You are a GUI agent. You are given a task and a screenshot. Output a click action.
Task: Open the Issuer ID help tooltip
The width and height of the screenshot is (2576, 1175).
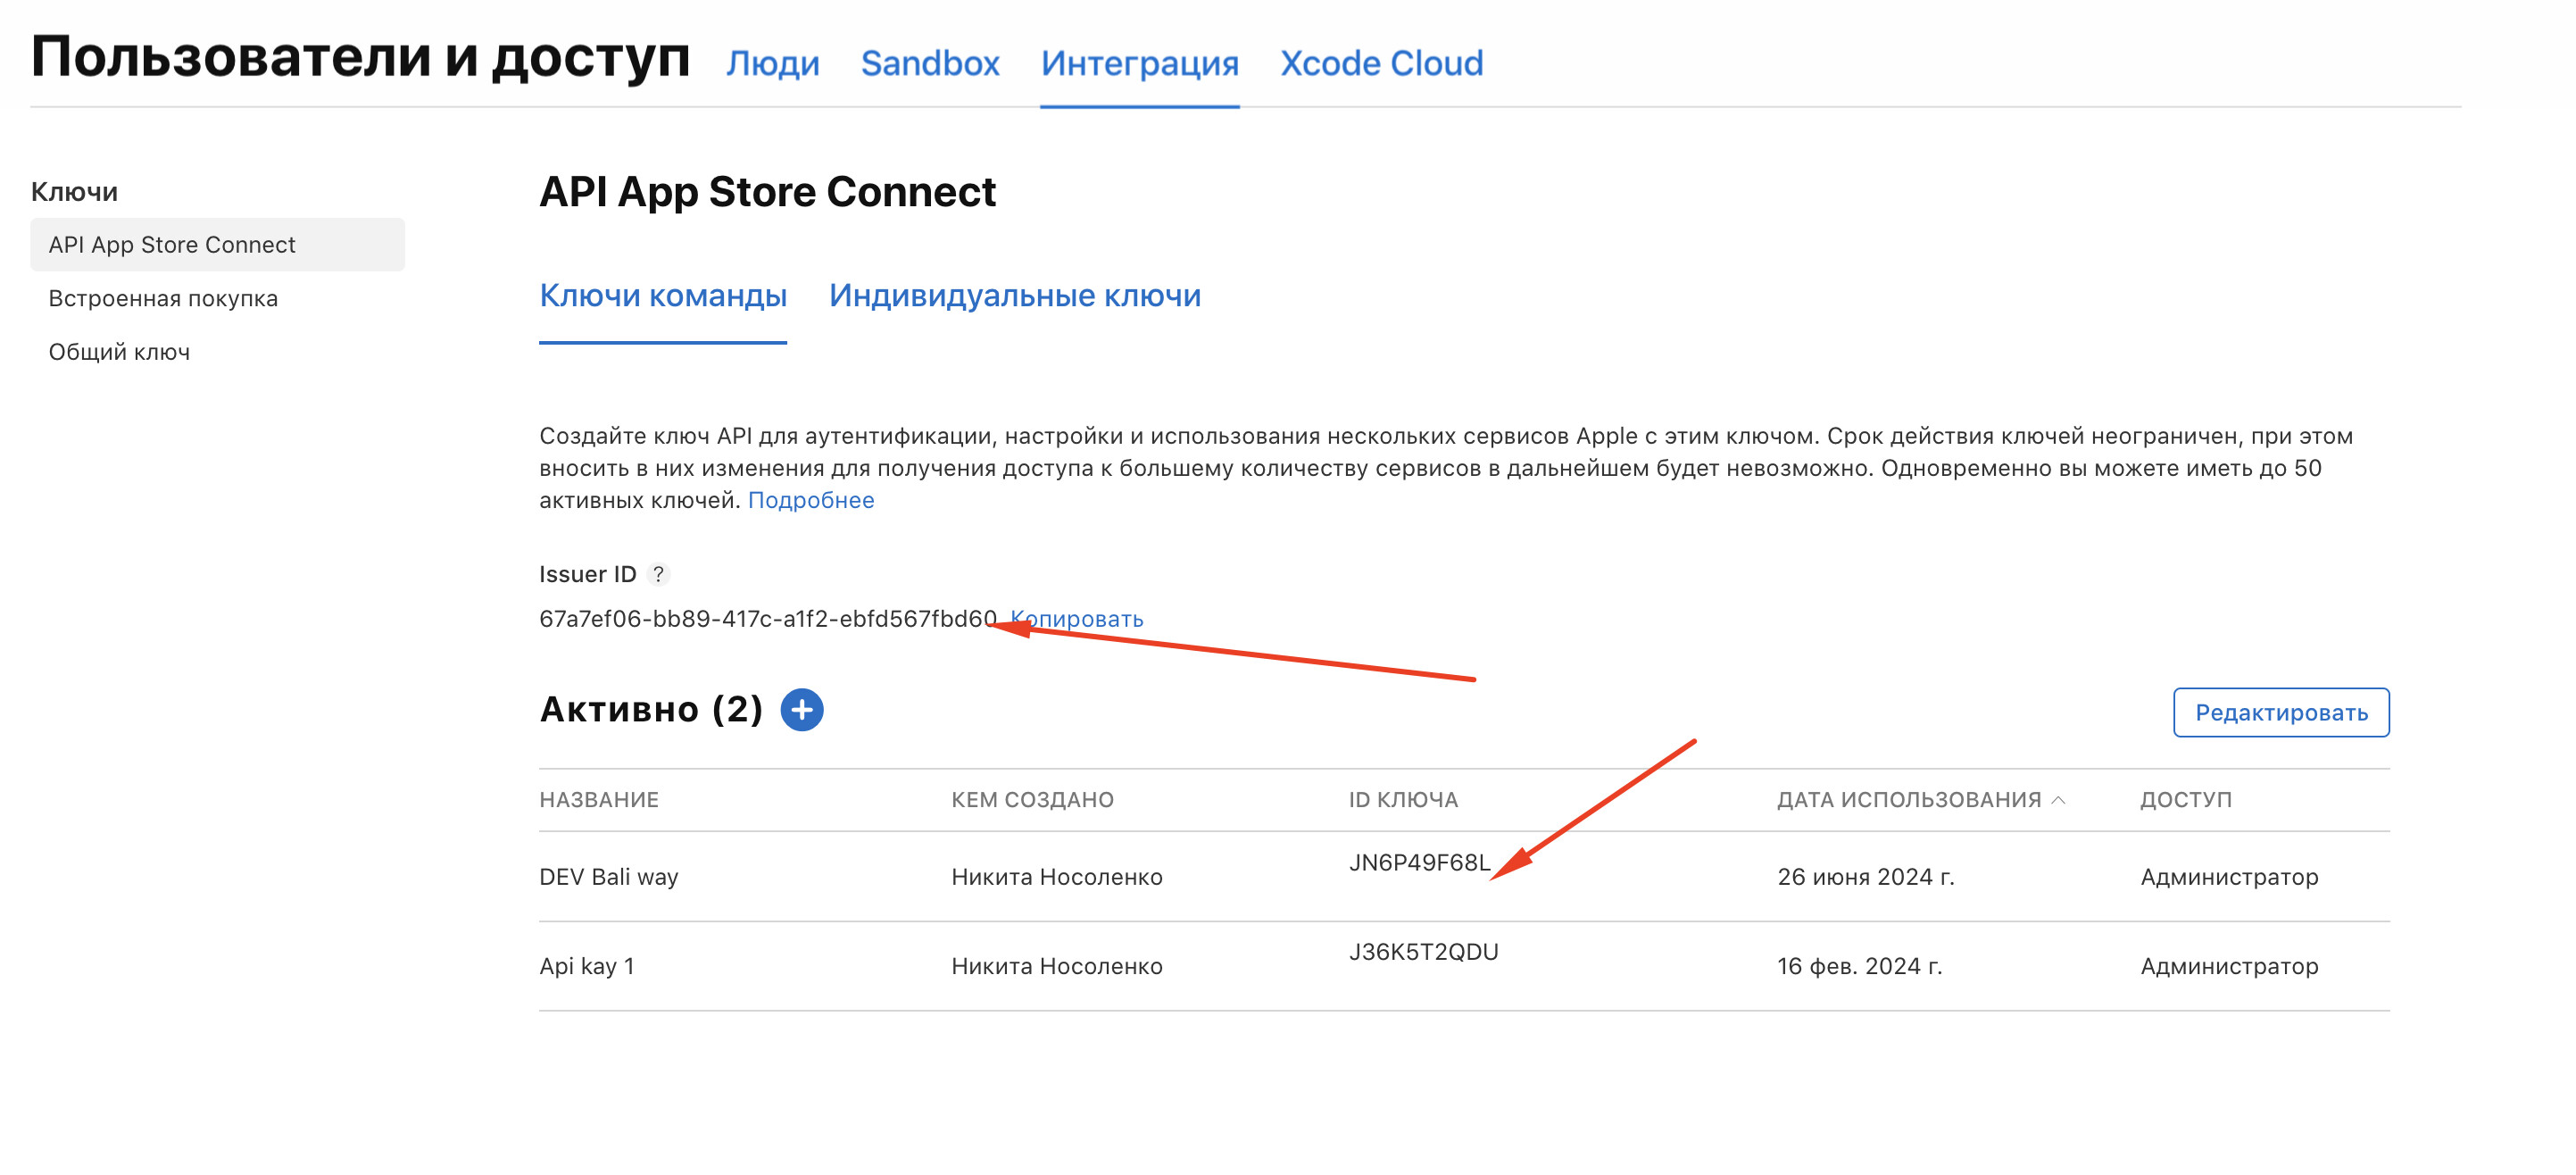658,574
